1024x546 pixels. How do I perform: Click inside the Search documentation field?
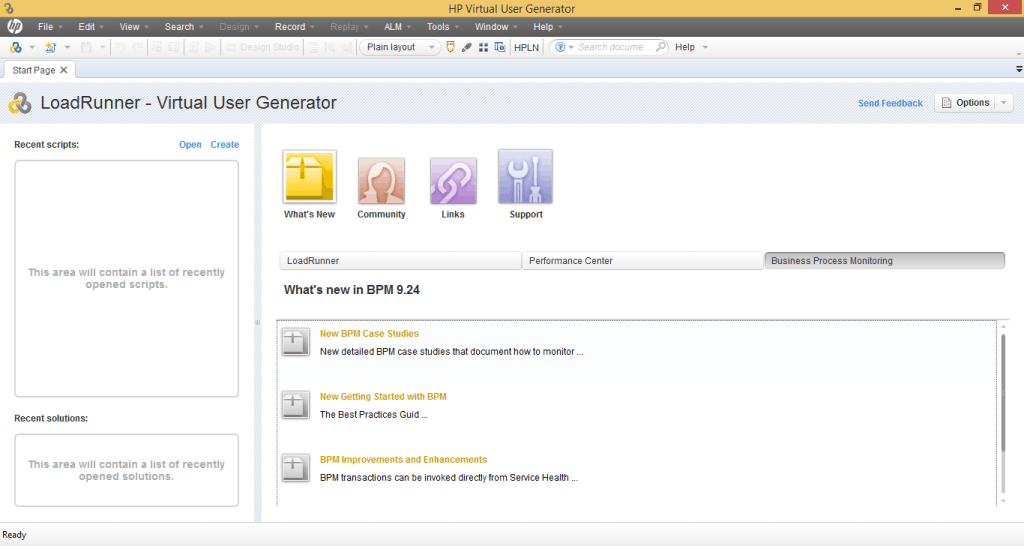[x=614, y=47]
